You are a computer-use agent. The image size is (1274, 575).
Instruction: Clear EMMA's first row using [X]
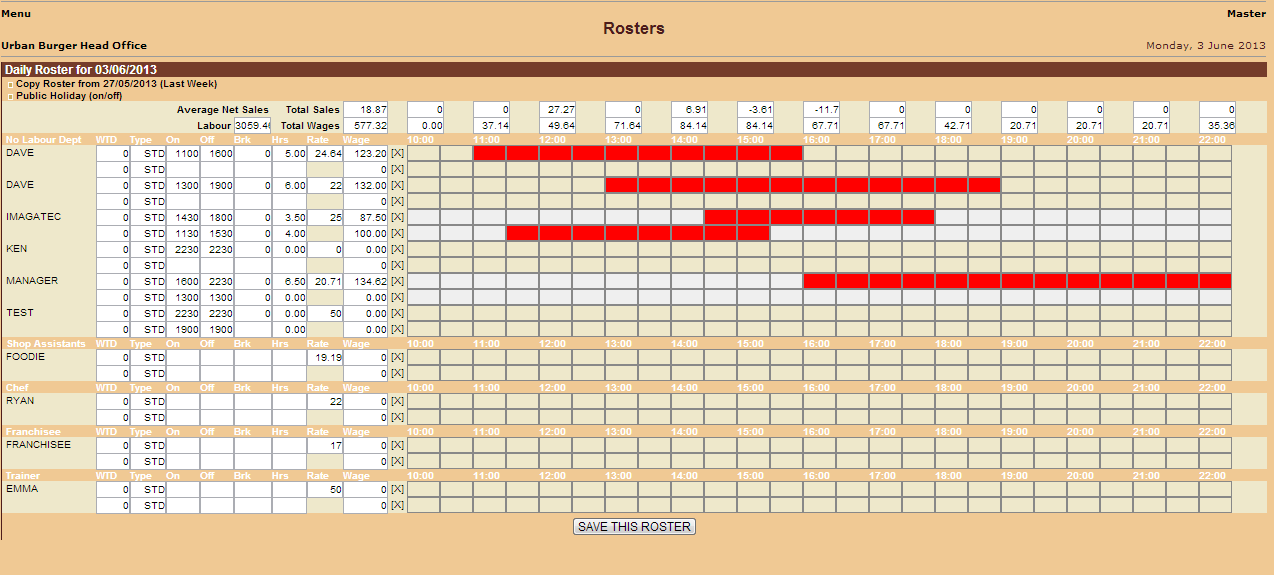397,490
